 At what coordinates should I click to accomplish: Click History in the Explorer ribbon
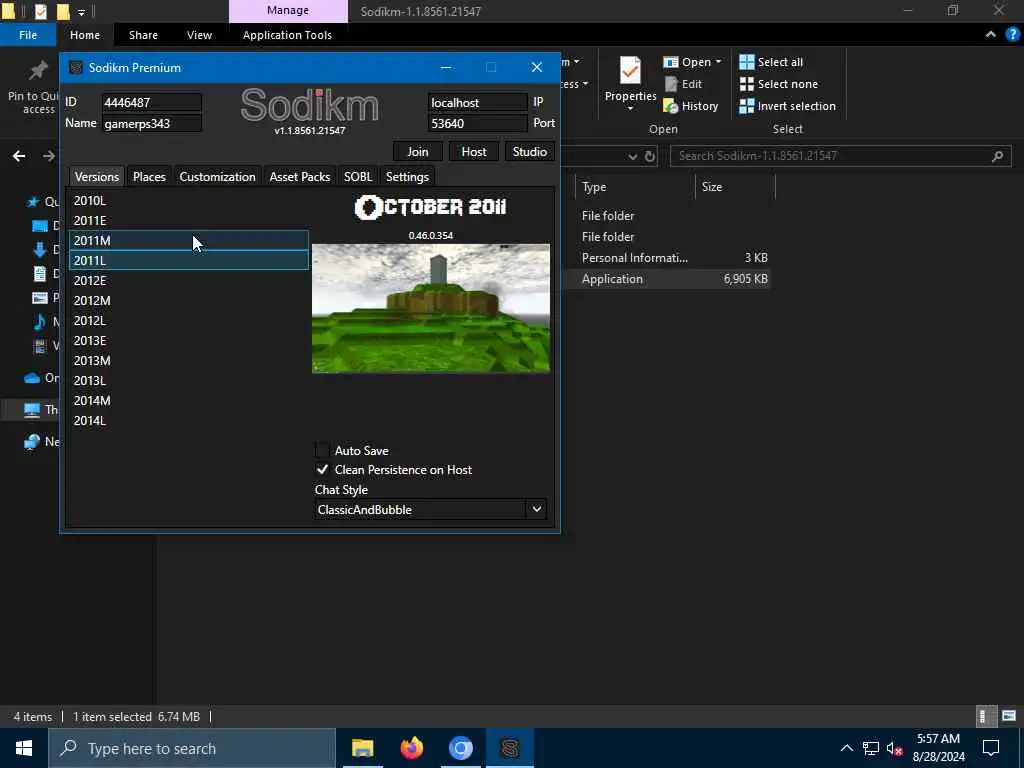[x=691, y=106]
